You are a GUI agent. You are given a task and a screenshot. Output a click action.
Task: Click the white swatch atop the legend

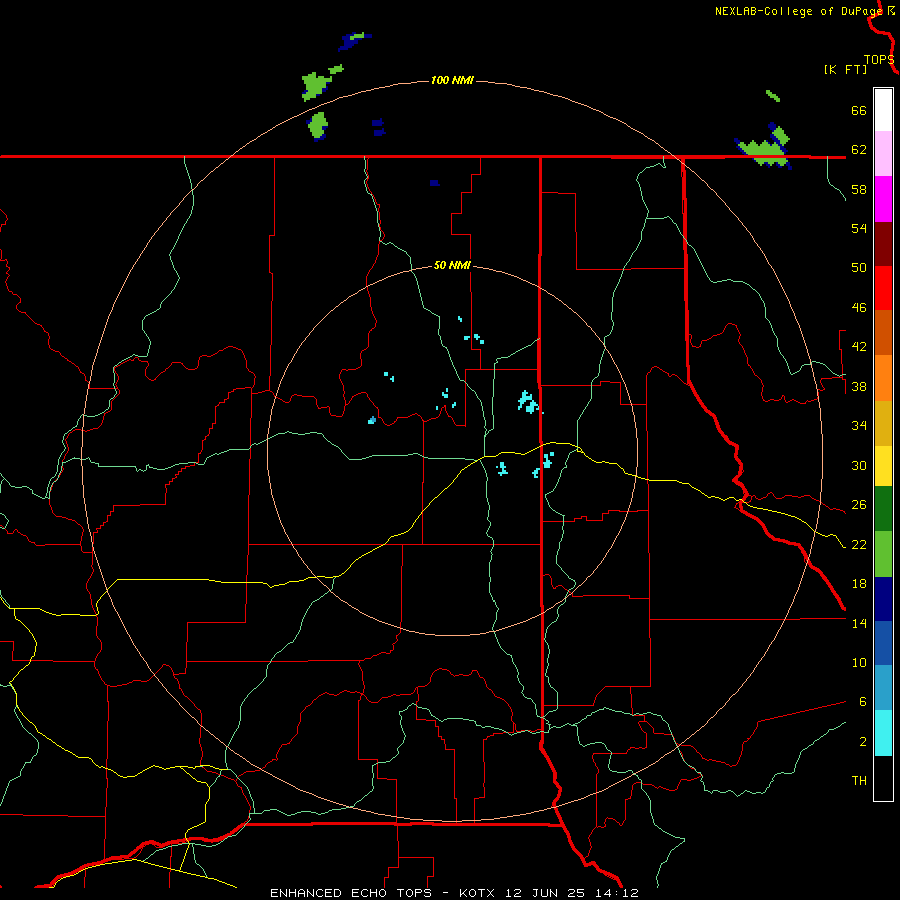[x=883, y=110]
